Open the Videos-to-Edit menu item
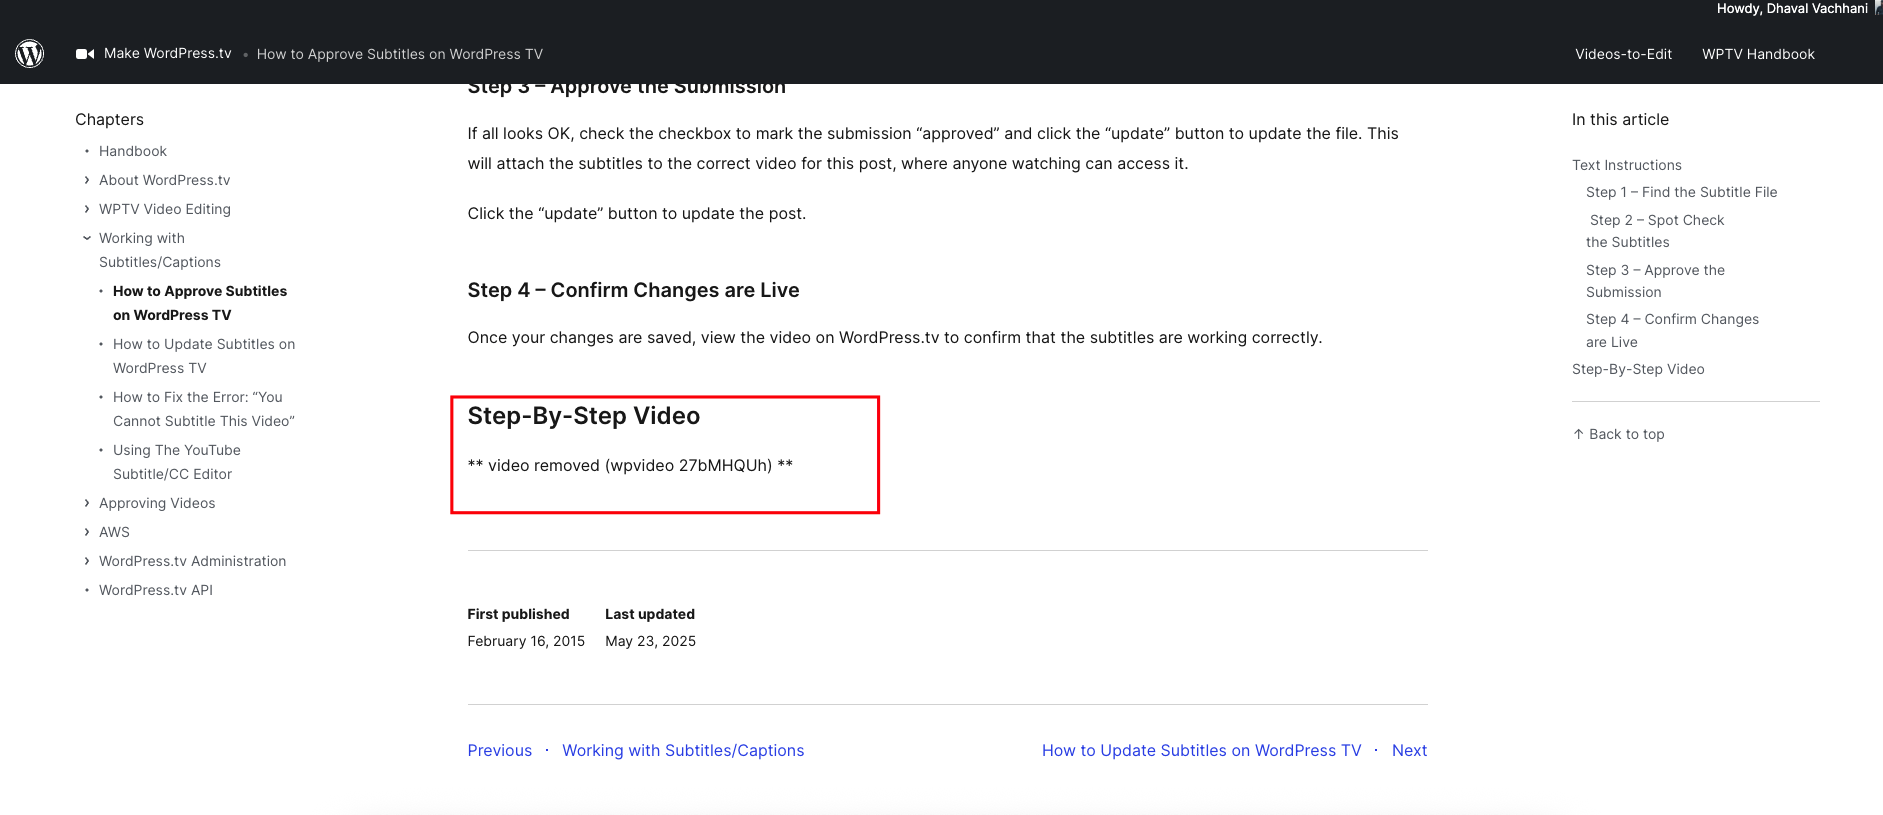The image size is (1883, 815). (1623, 54)
